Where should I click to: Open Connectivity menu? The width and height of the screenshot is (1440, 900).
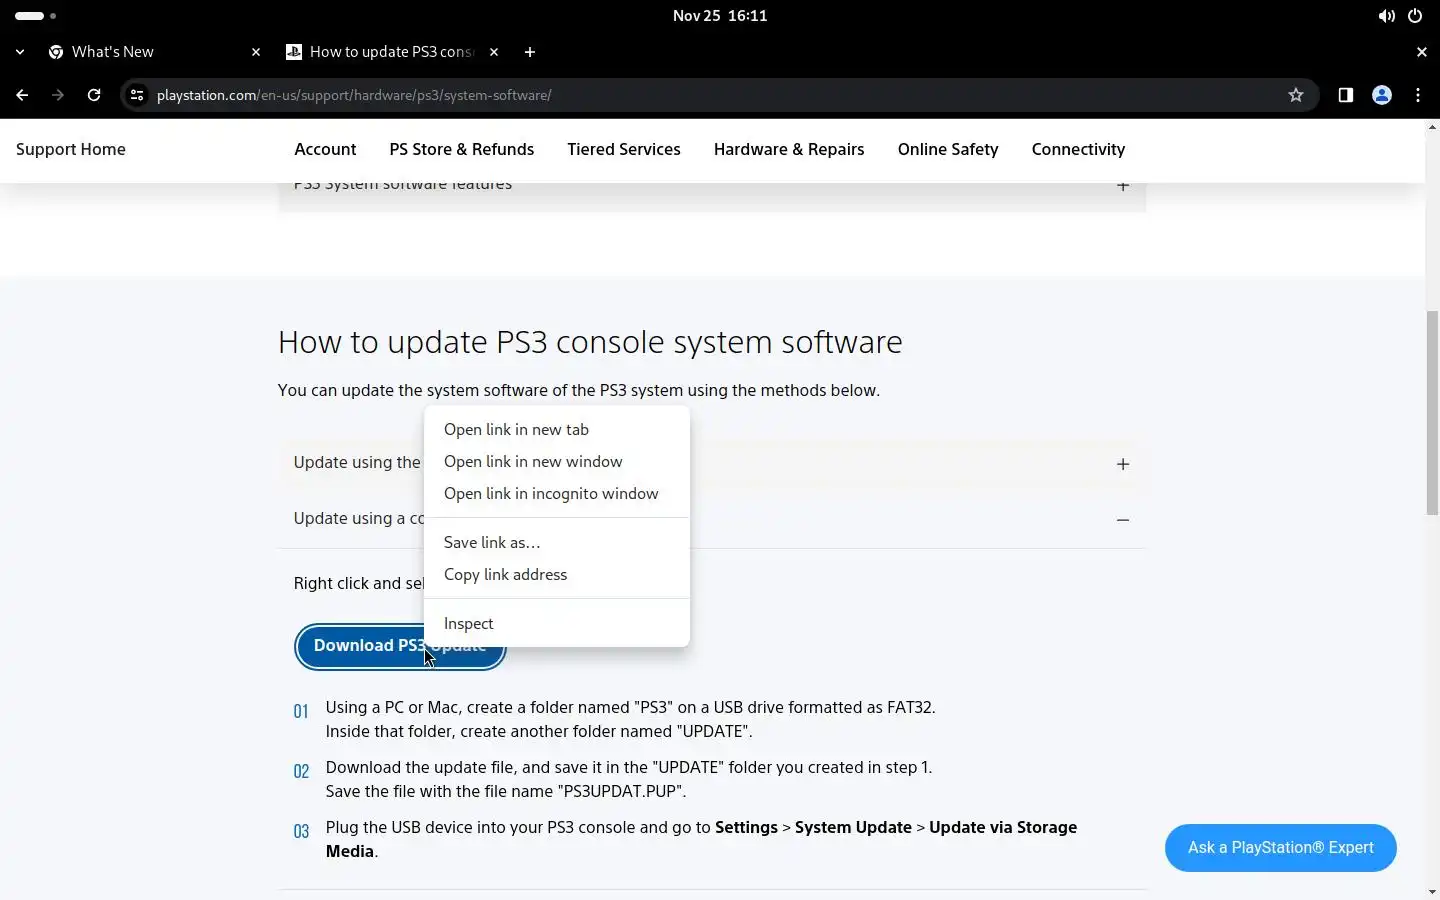click(x=1078, y=149)
